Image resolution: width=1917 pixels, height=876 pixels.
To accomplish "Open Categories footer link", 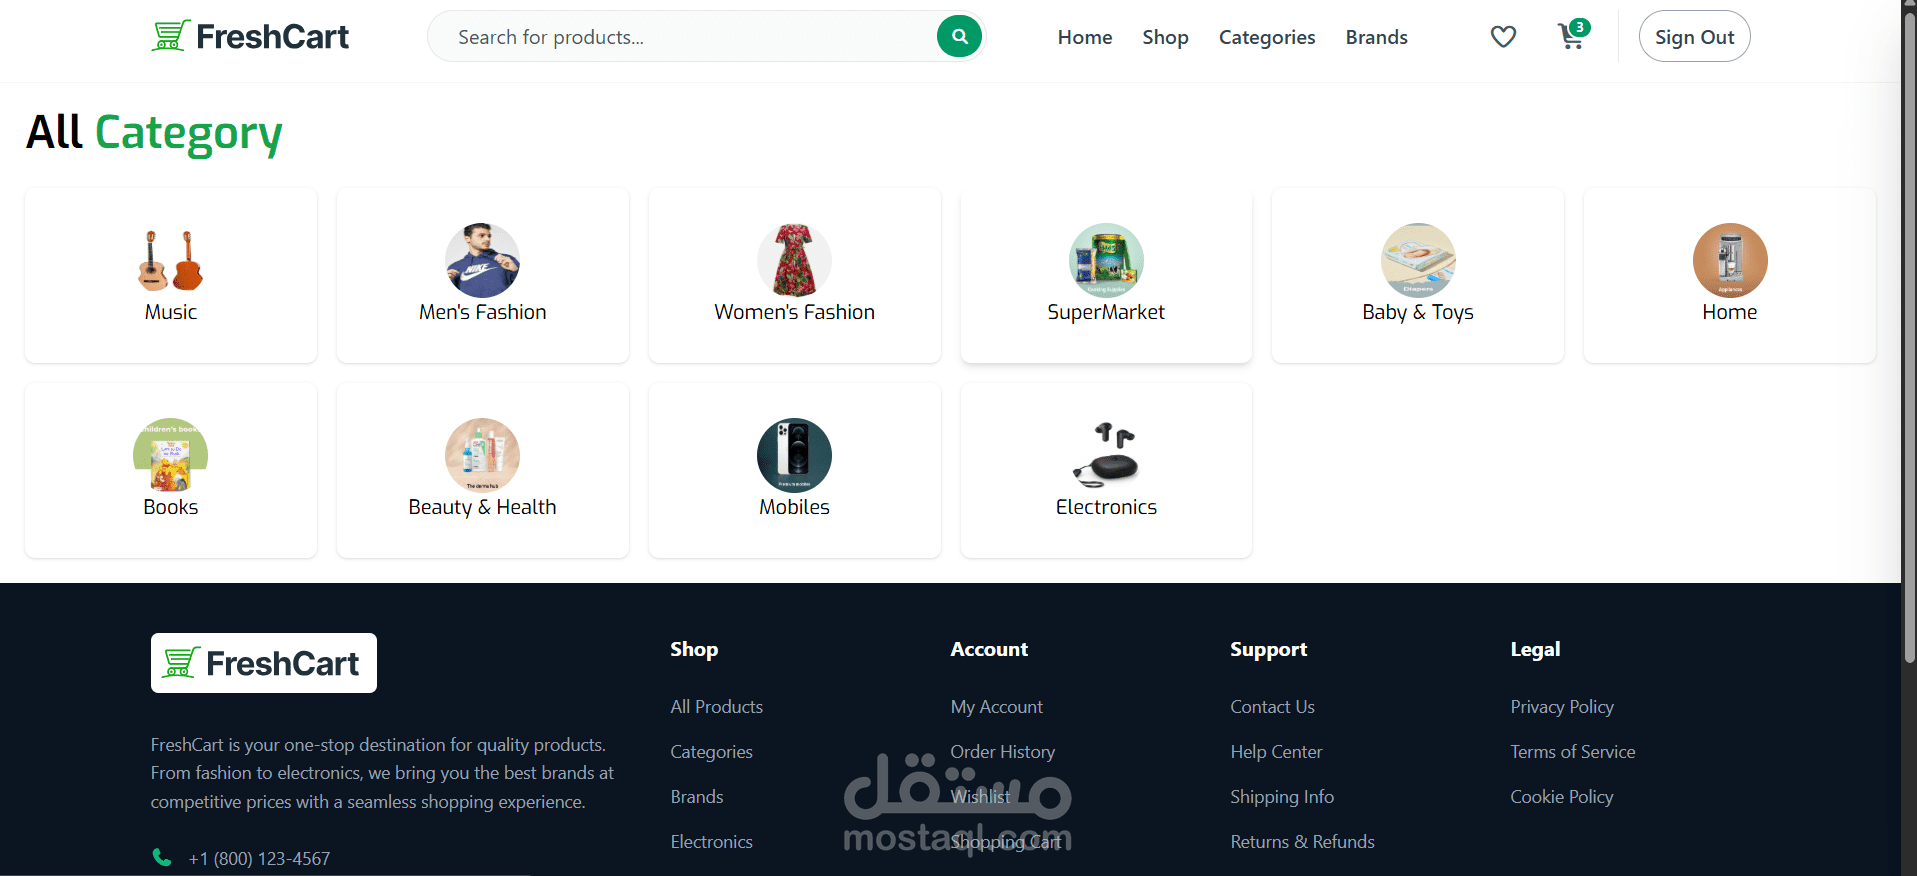I will tap(712, 752).
